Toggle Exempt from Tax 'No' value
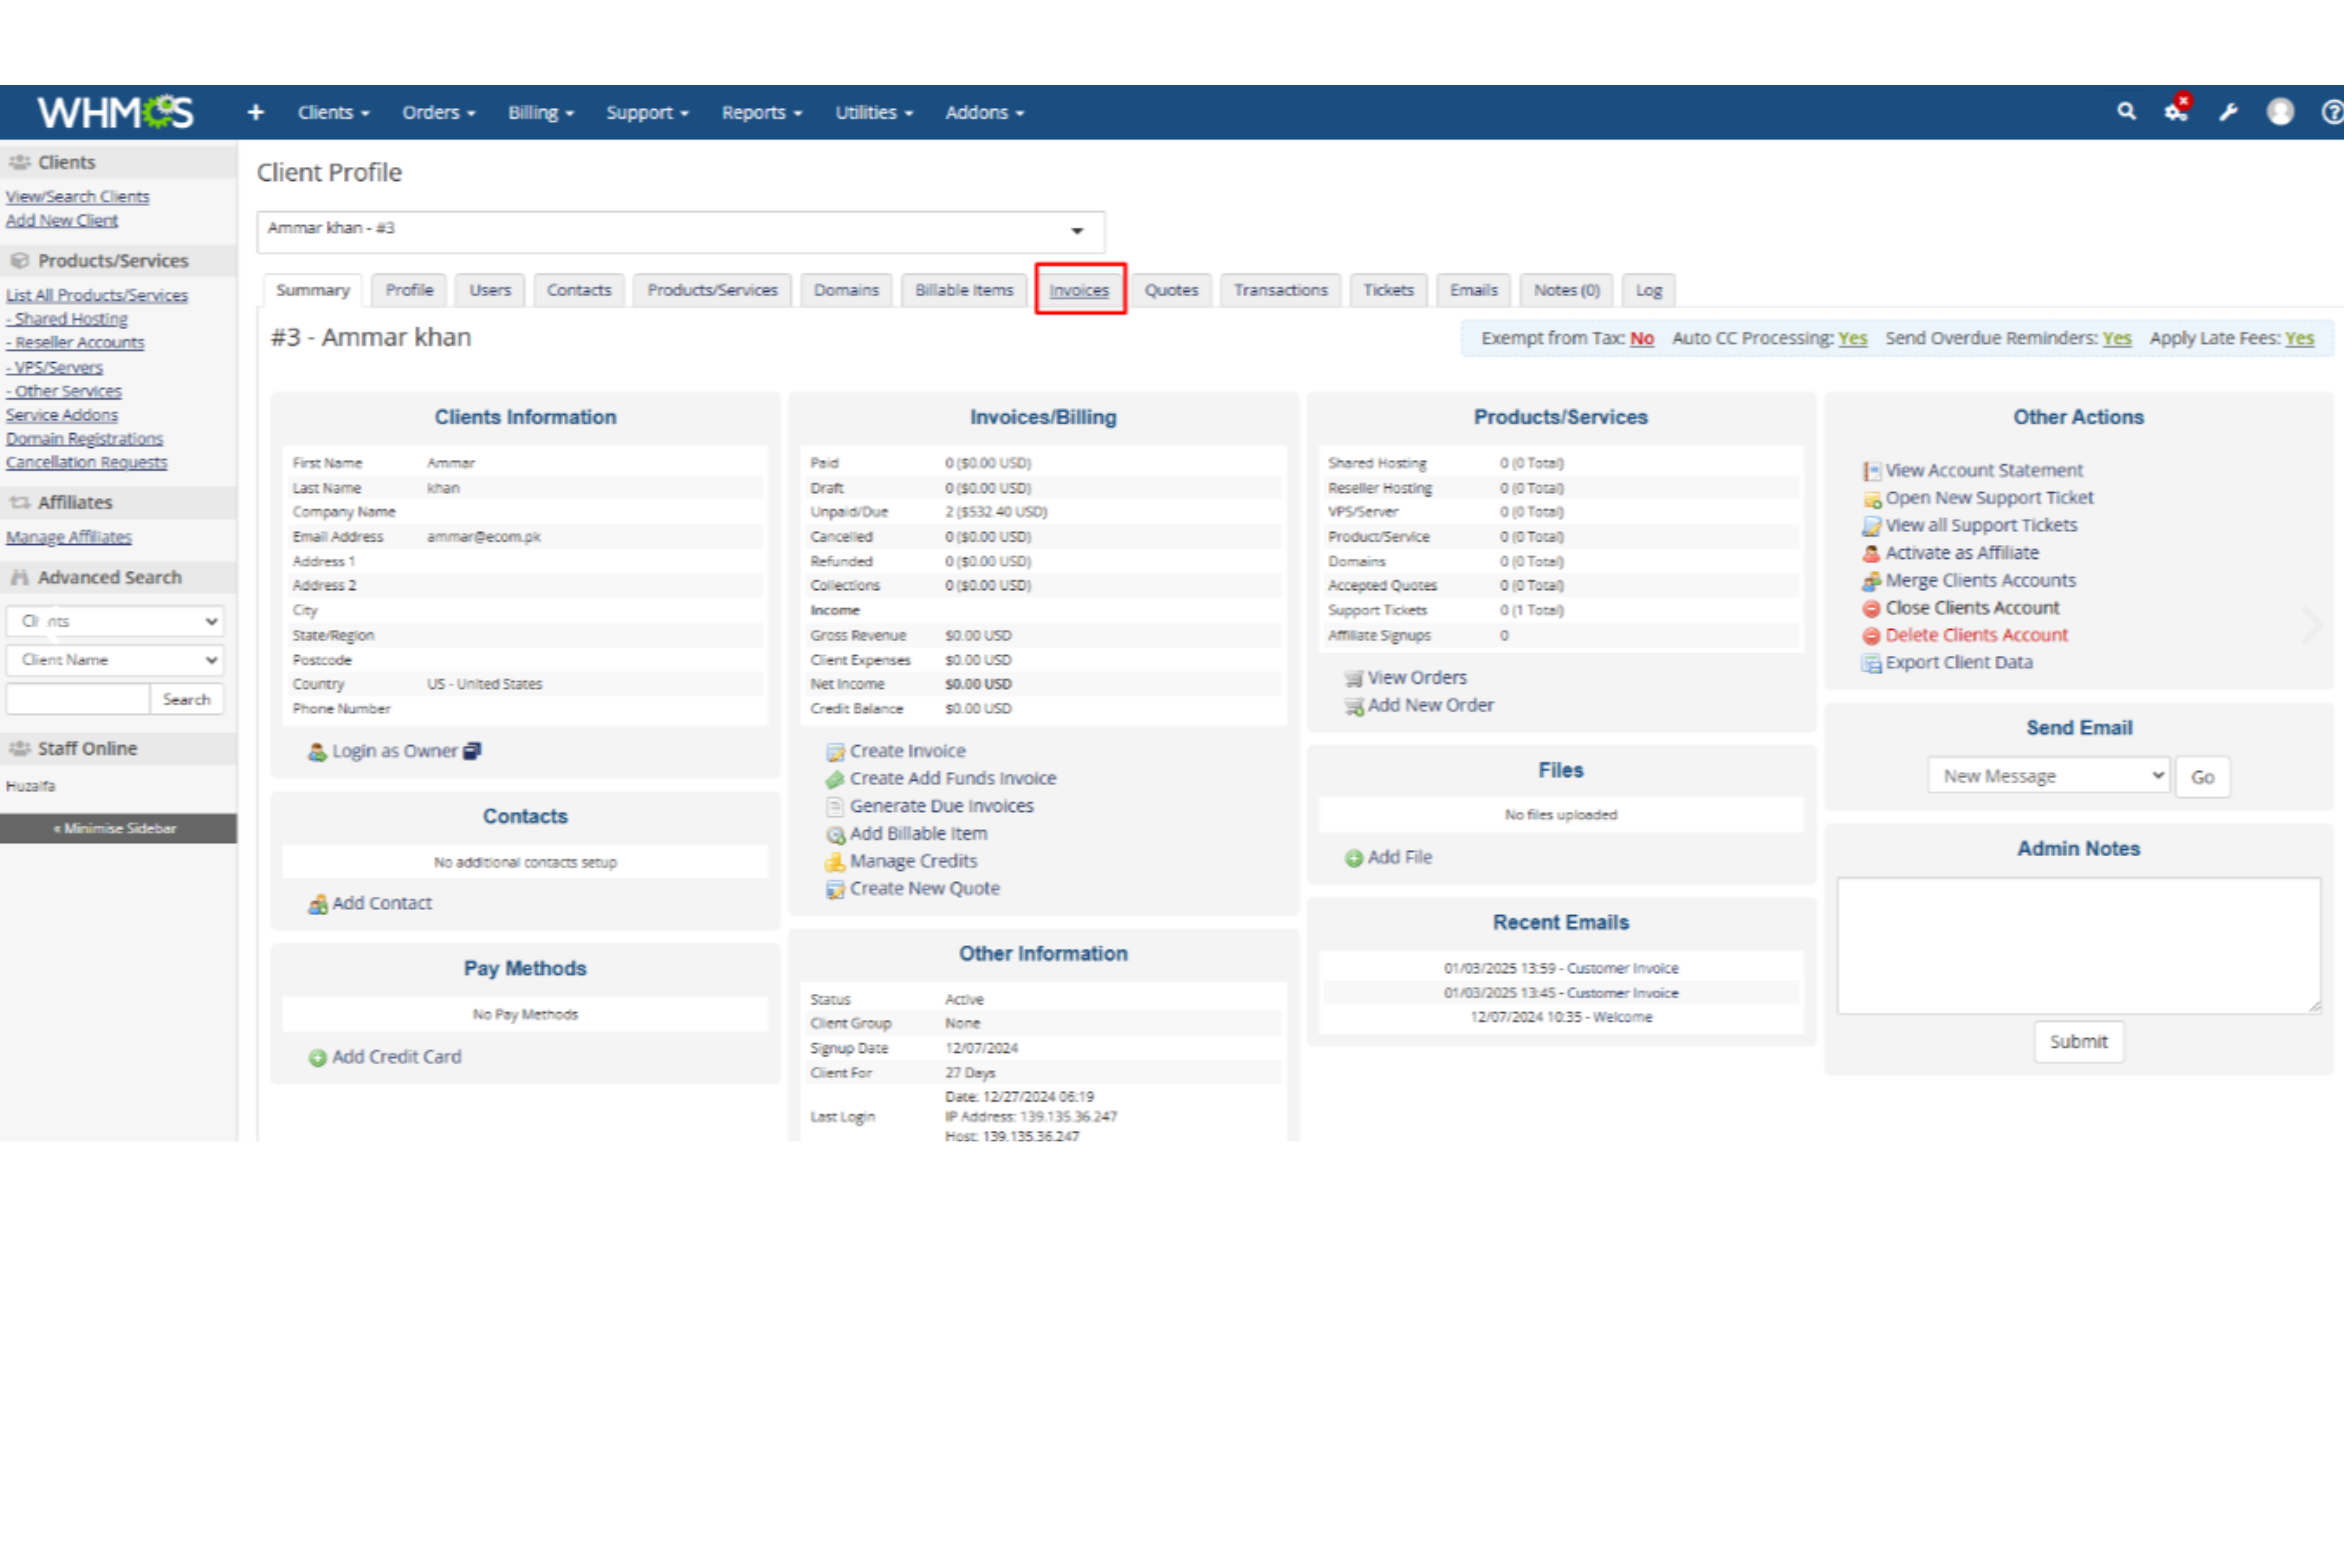 point(1641,339)
